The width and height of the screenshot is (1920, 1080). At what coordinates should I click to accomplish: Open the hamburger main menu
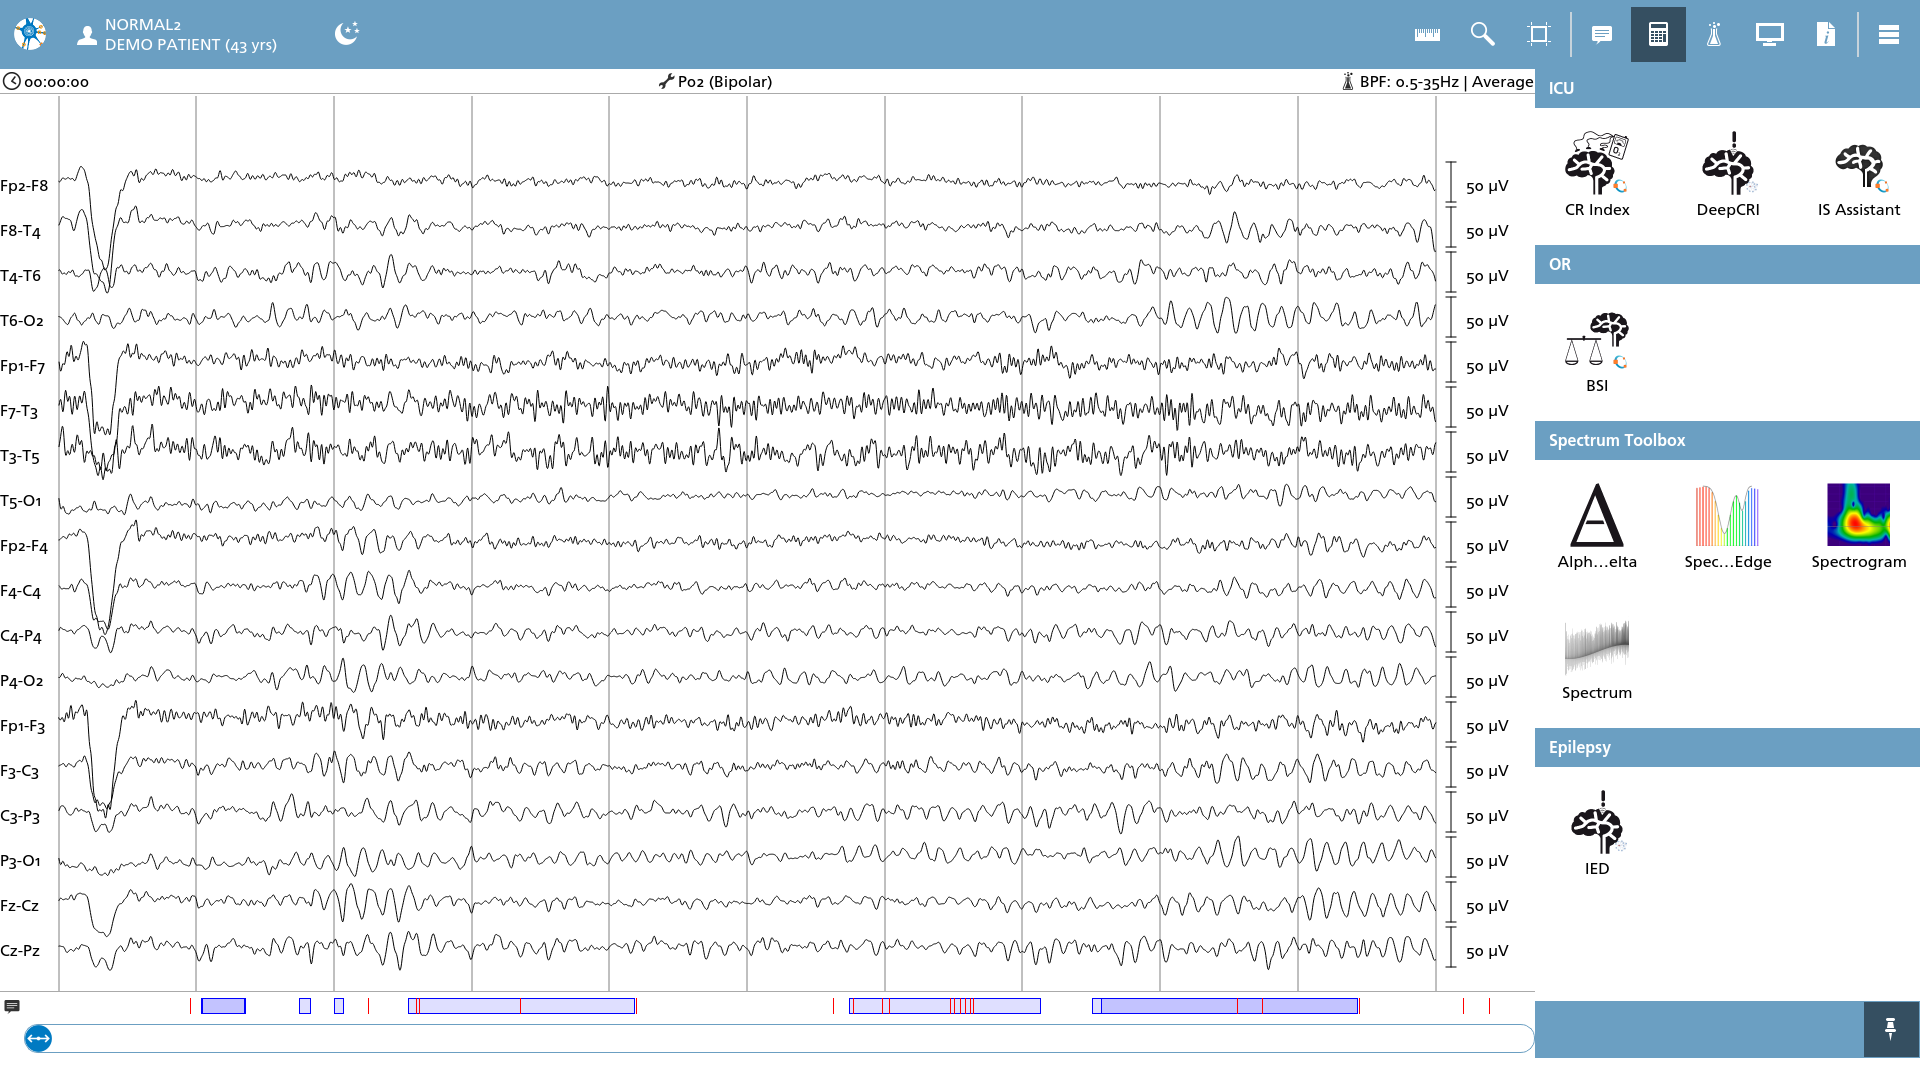[1888, 35]
